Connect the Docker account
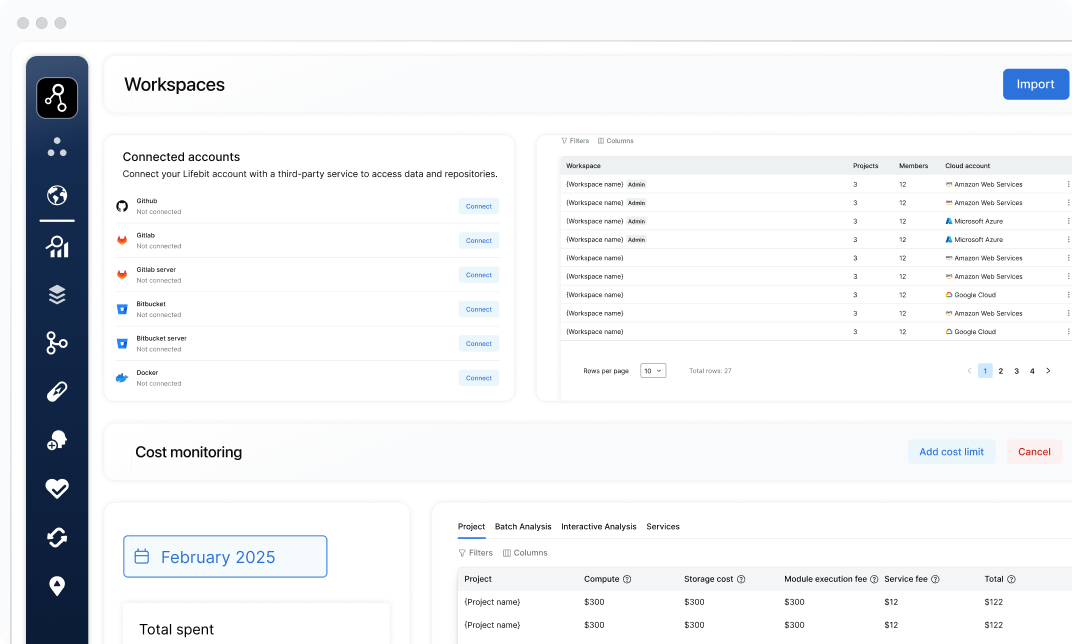The height and width of the screenshot is (644, 1072). (x=479, y=378)
